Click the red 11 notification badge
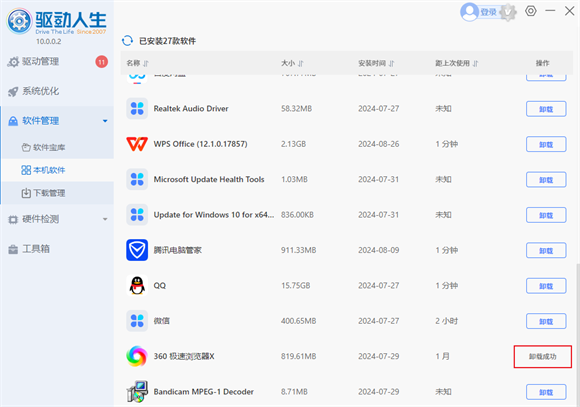Viewport: 580px width, 407px height. (102, 62)
